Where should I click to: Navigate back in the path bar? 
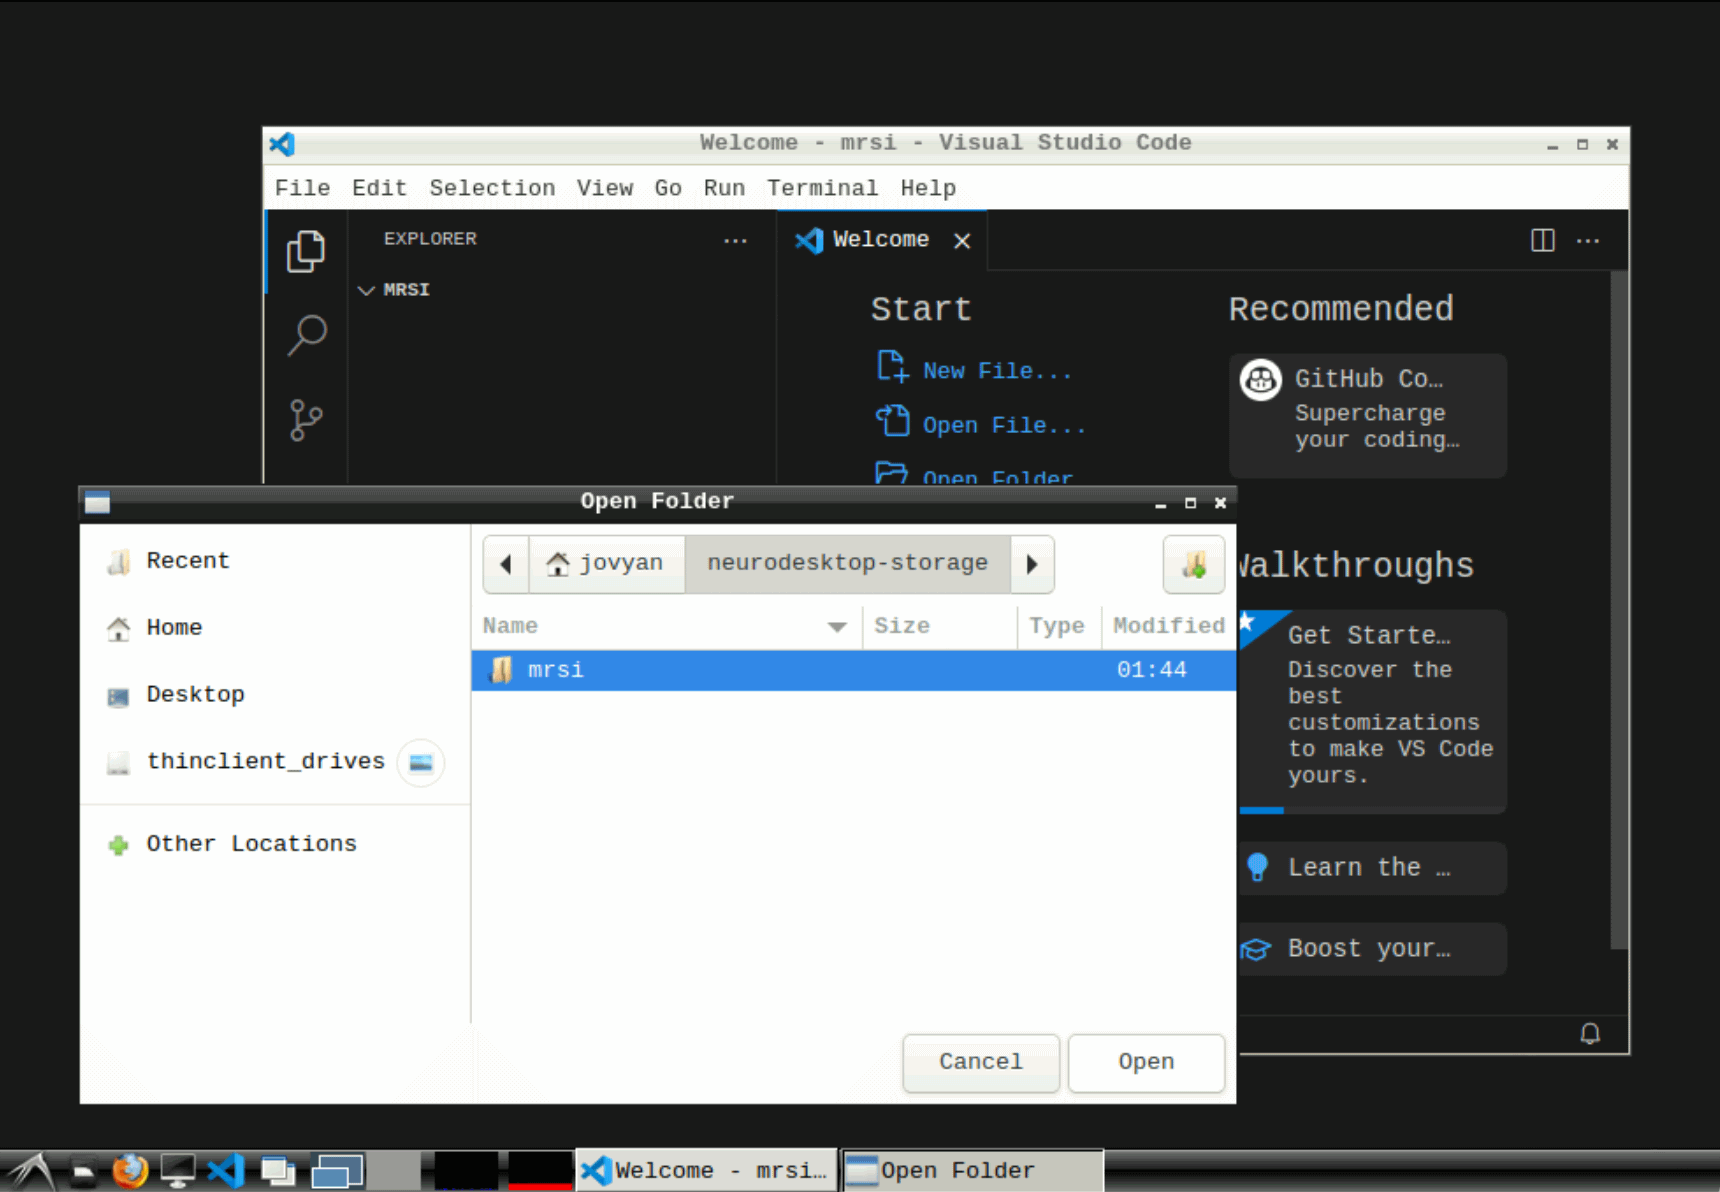tap(506, 564)
